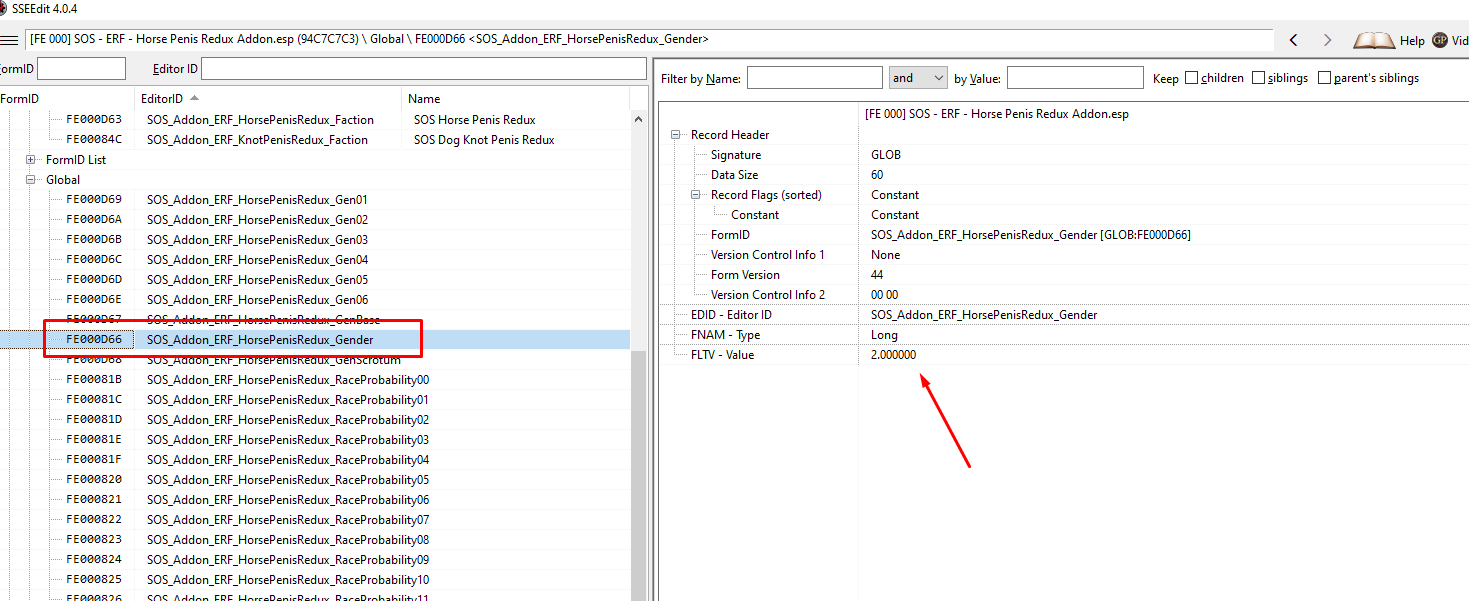Sort by the FormID column header
The image size is (1469, 601).
click(x=67, y=99)
